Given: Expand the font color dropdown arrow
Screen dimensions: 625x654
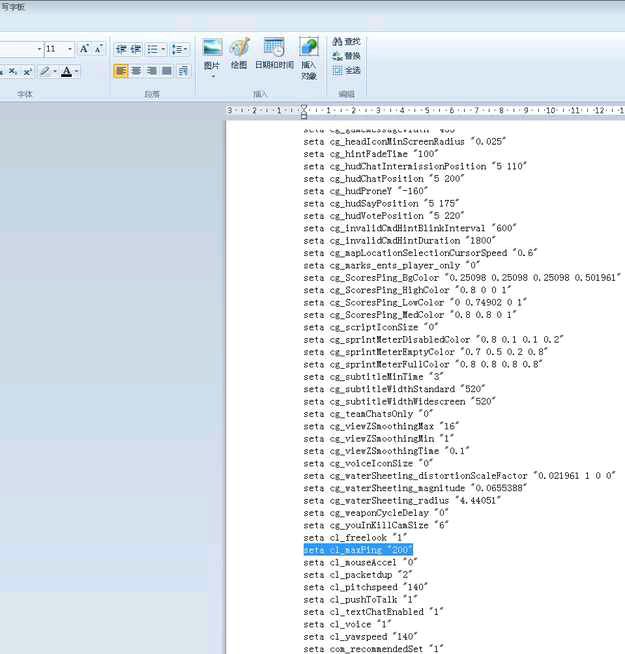Looking at the screenshot, I should [77, 72].
